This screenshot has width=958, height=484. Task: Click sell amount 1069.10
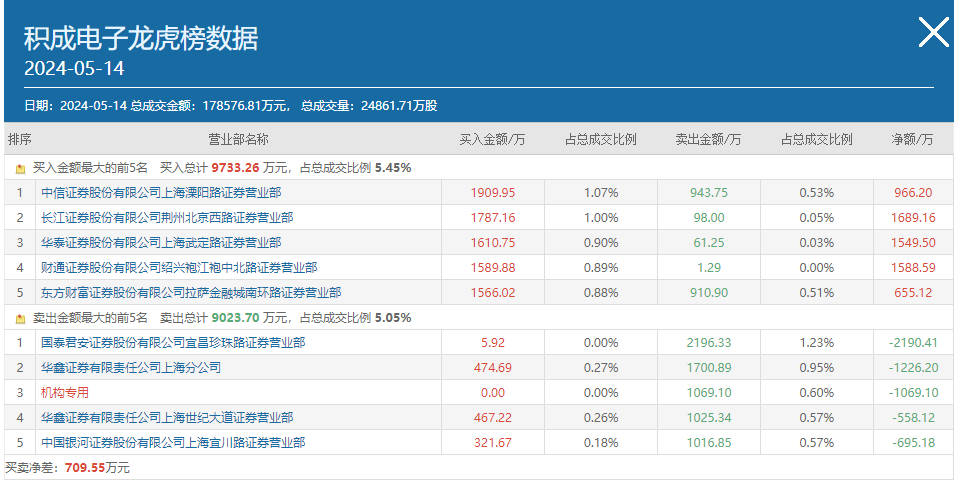pos(709,393)
